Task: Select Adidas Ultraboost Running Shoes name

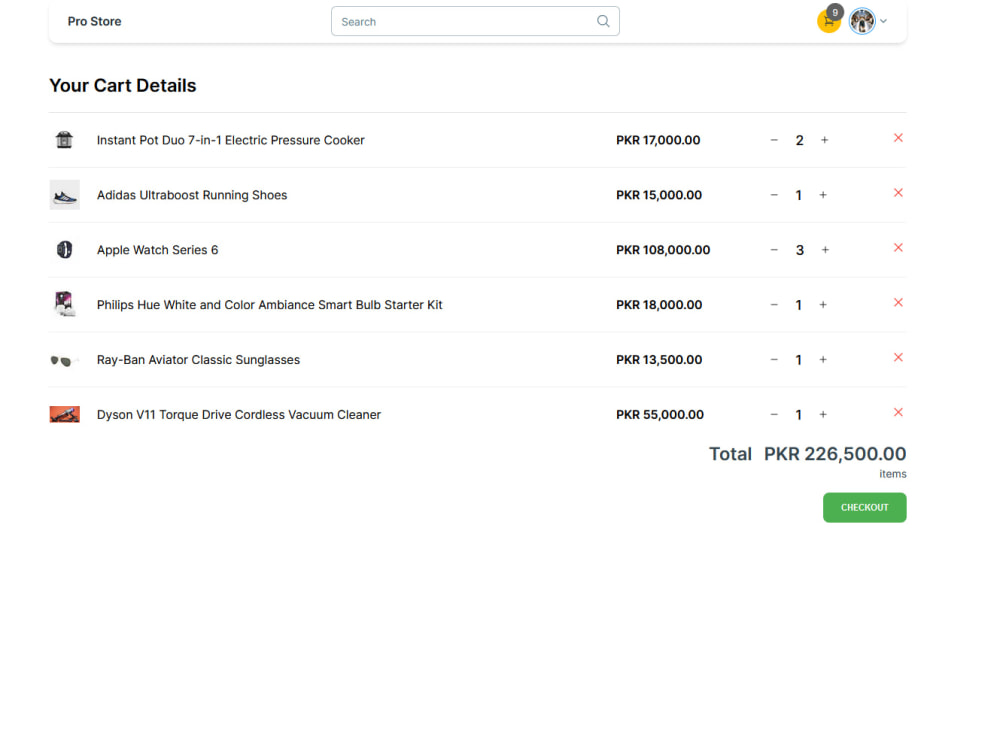Action: click(x=192, y=195)
